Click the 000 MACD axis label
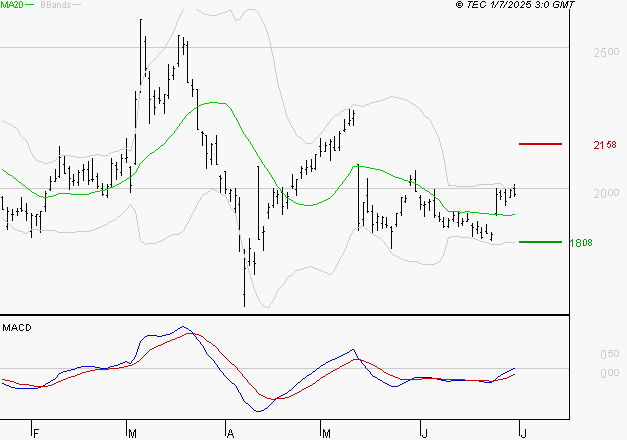 click(610, 373)
